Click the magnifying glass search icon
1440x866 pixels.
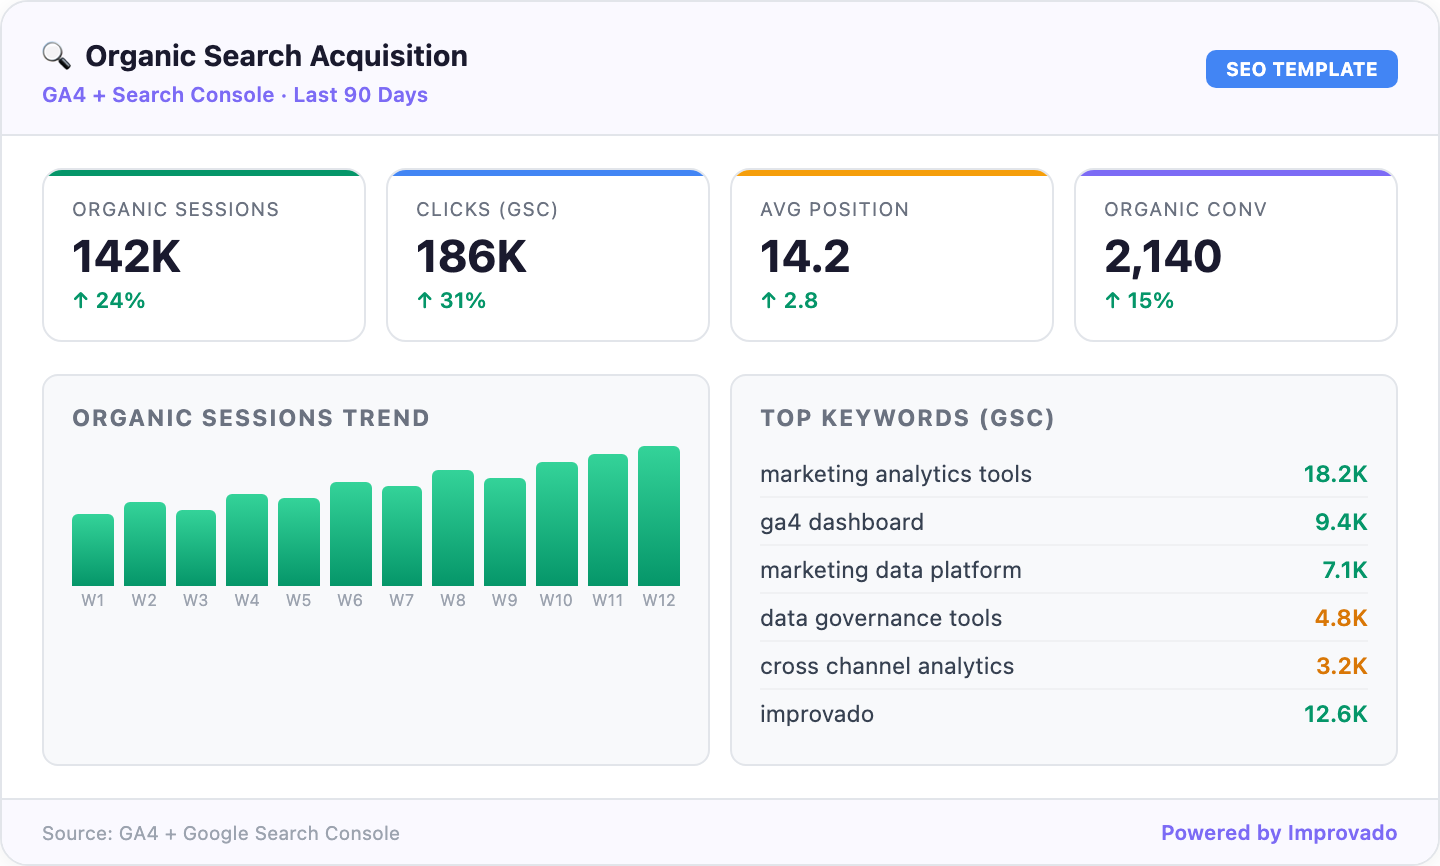pos(55,55)
